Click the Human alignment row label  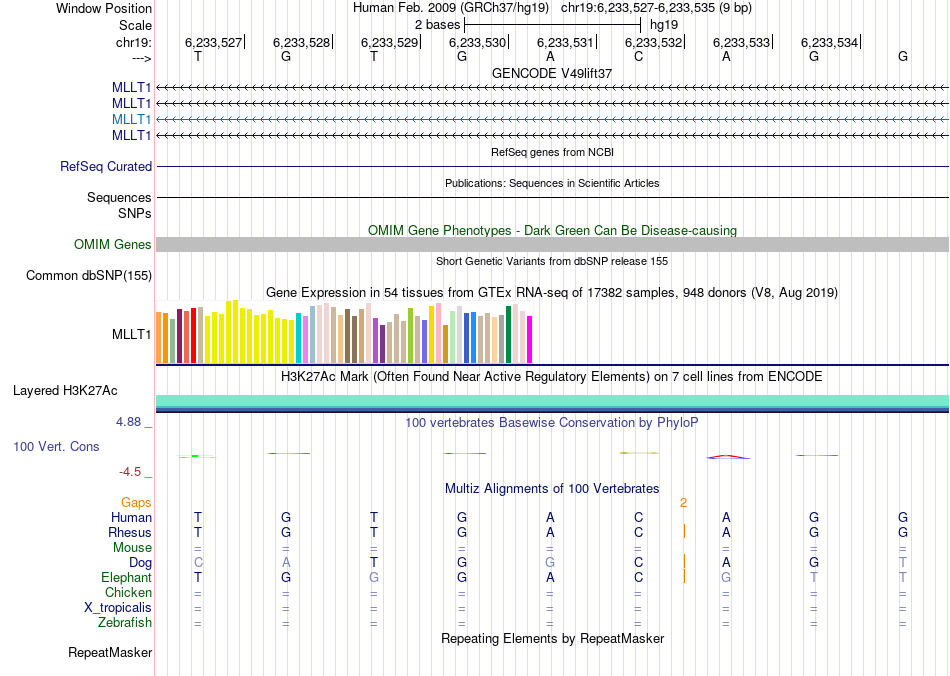pyautogui.click(x=131, y=518)
